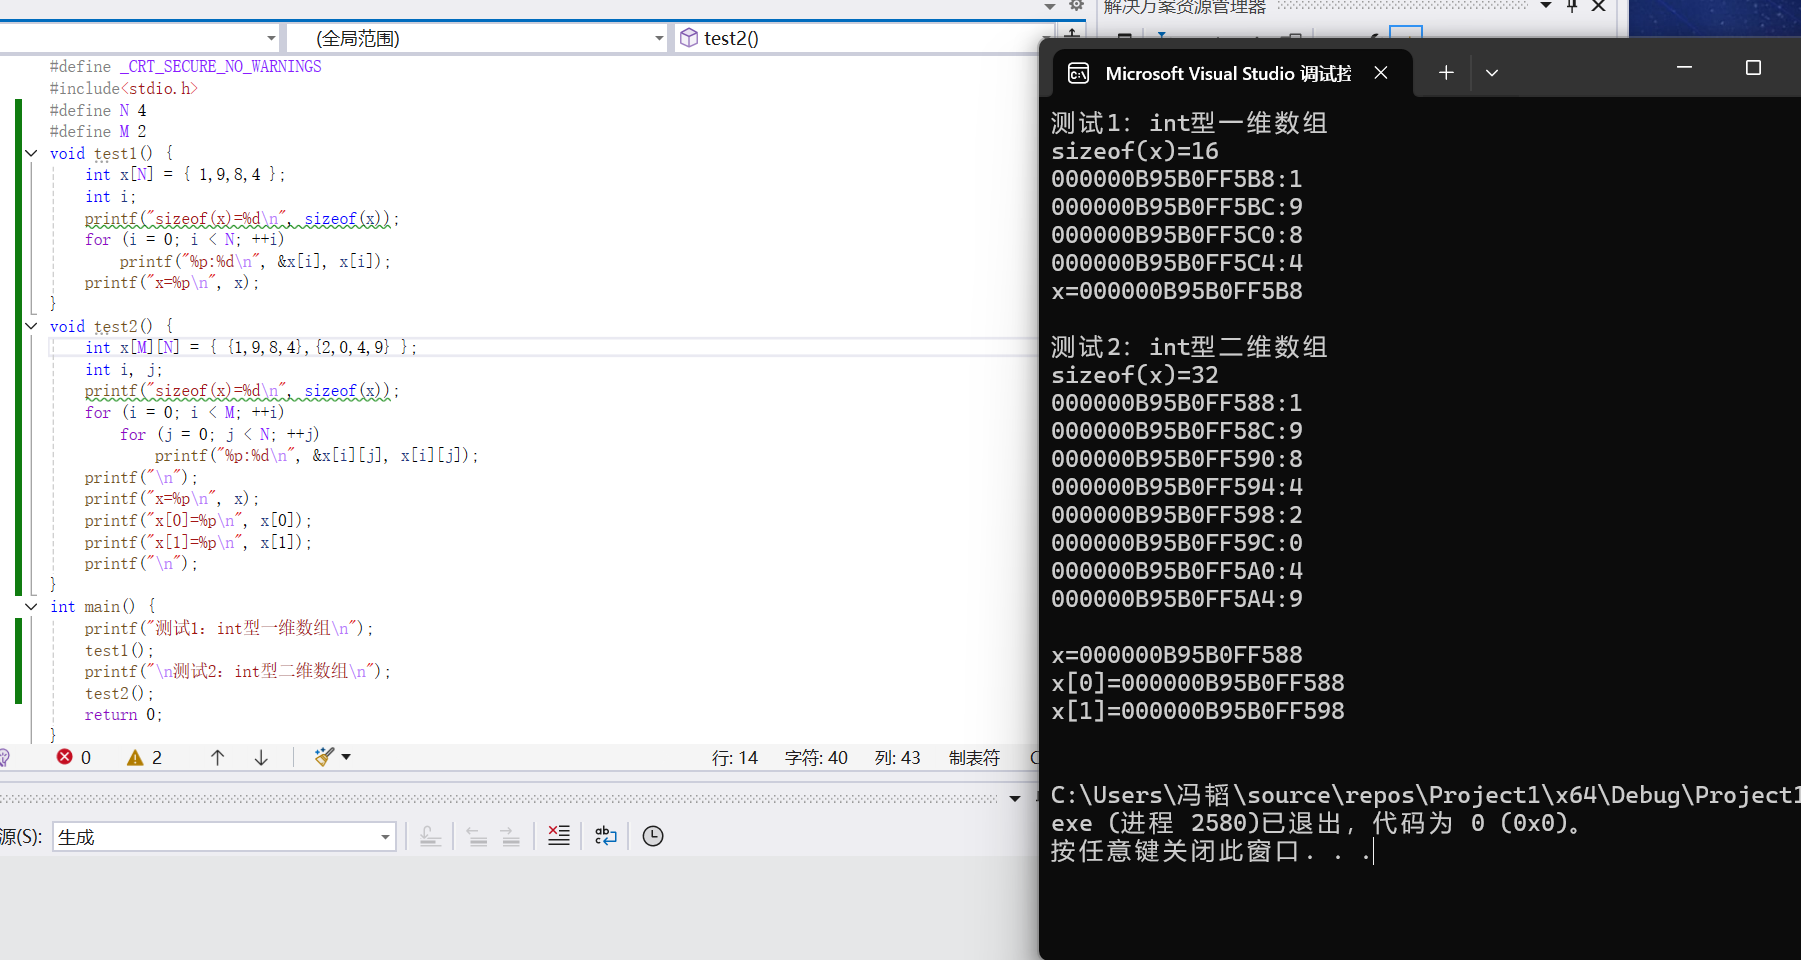Click the printf x[1]=%p code line
Viewport: 1801px width, 960px height.
[198, 543]
